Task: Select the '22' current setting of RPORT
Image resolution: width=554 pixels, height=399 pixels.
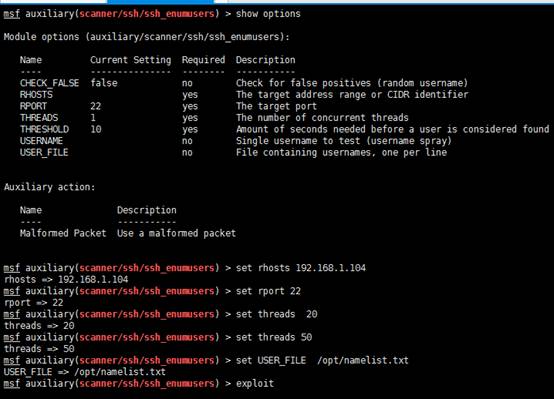Action: tap(96, 106)
